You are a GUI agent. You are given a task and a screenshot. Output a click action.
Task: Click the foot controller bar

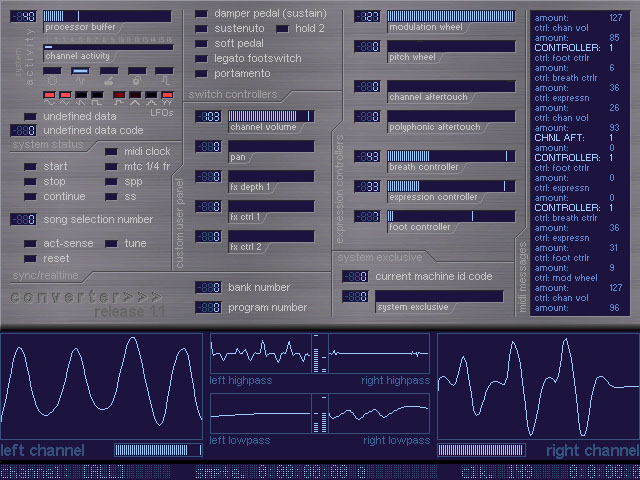tap(451, 216)
